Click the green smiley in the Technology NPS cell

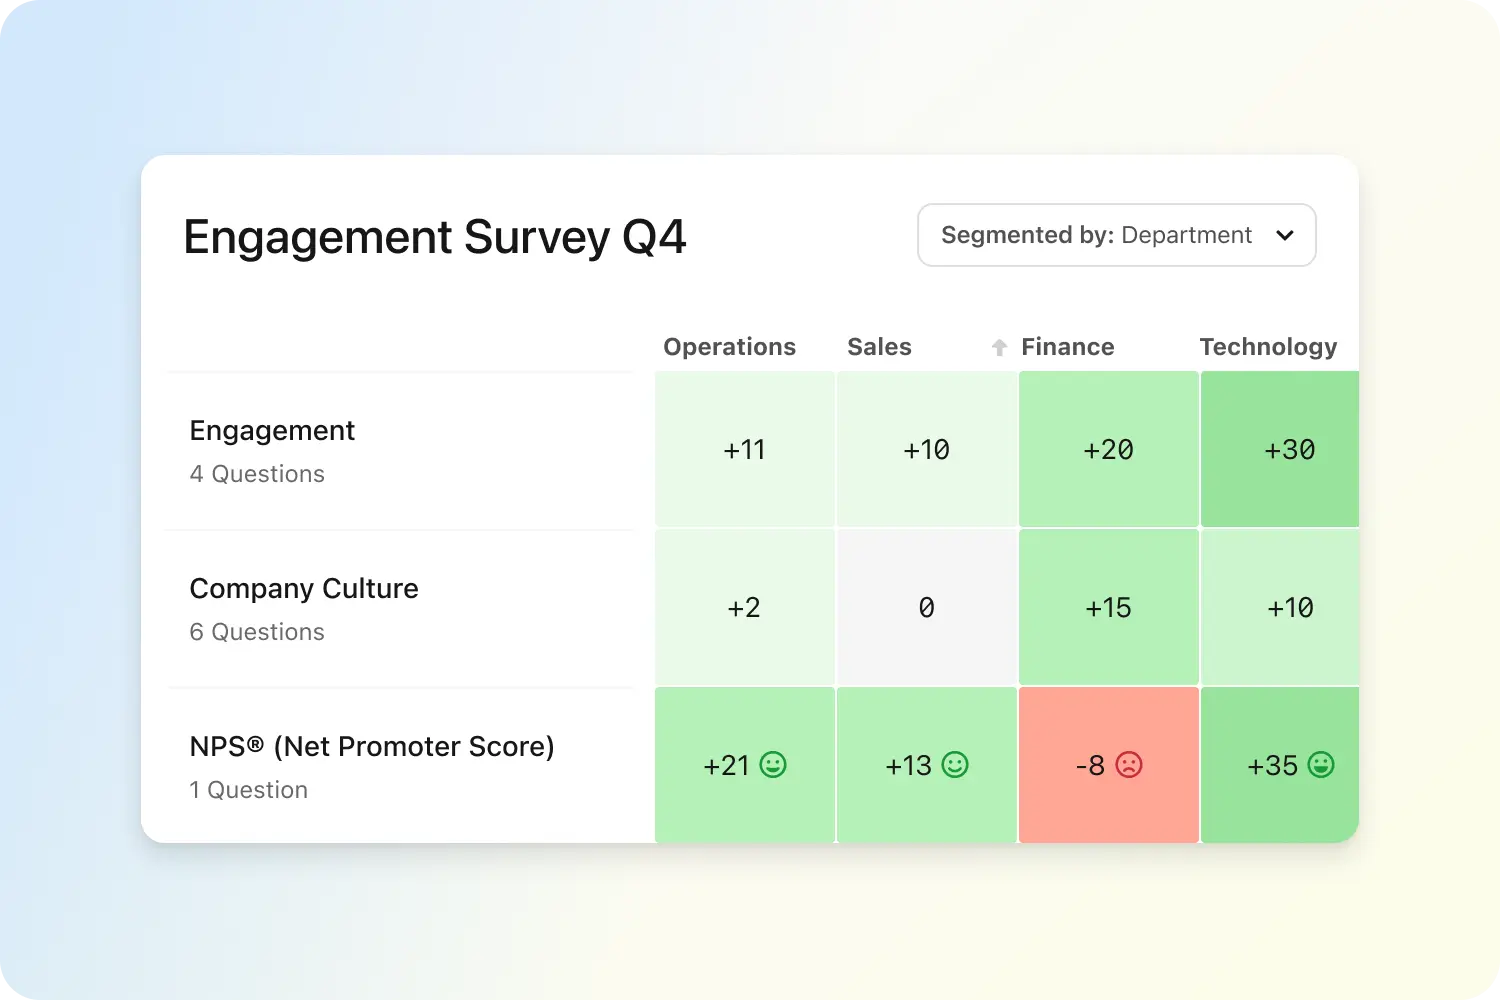(1320, 765)
